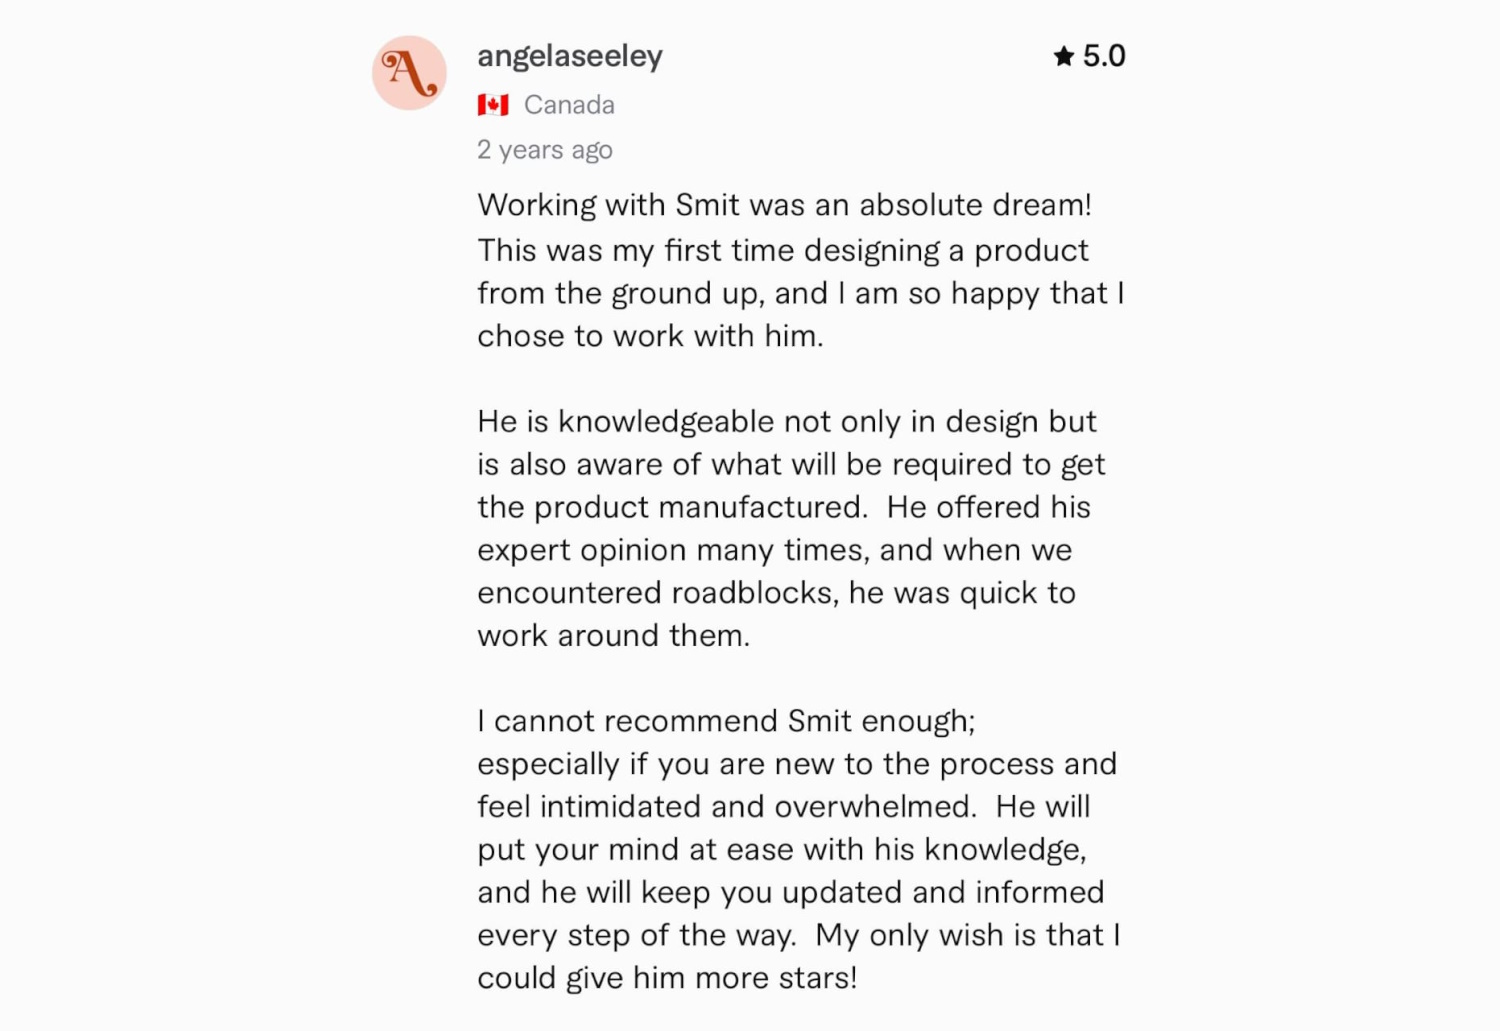The height and width of the screenshot is (1031, 1500).
Task: Click the line 'is also aware of what will be required'
Action: point(791,465)
